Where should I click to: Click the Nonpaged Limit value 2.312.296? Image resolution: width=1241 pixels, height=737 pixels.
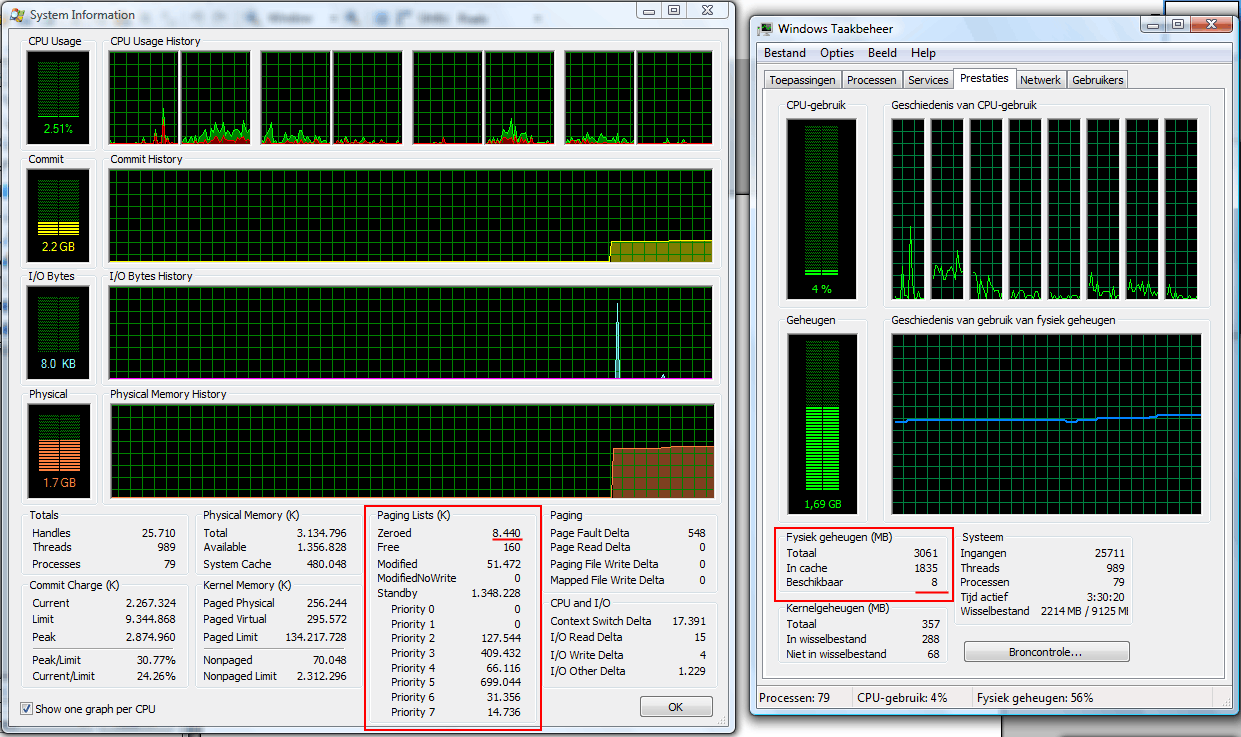click(x=321, y=676)
